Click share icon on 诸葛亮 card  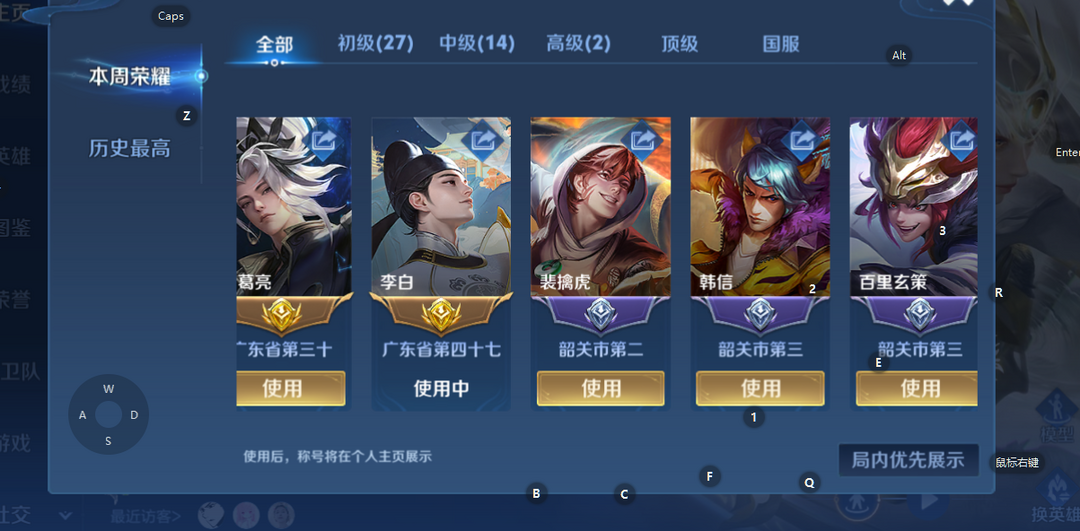coord(324,140)
